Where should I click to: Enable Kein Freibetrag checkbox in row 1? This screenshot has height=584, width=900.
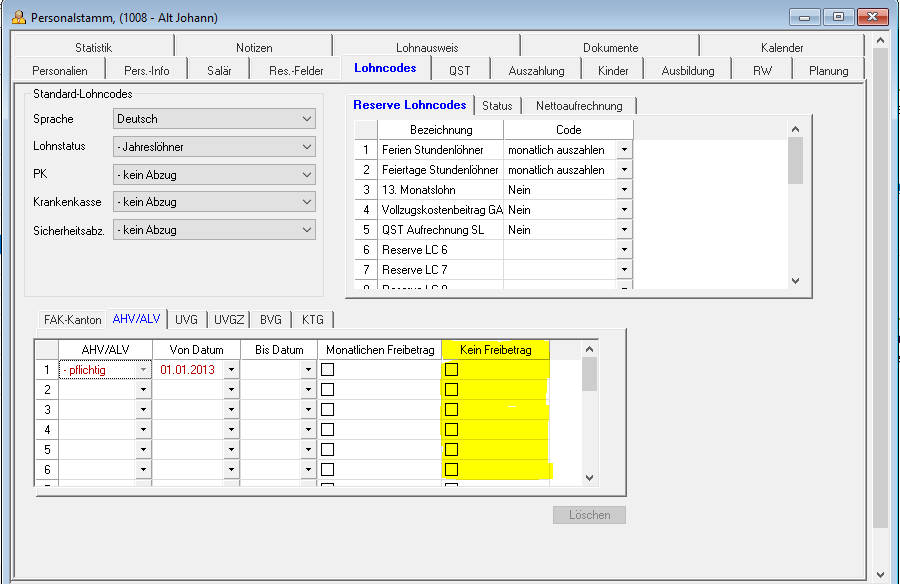452,370
